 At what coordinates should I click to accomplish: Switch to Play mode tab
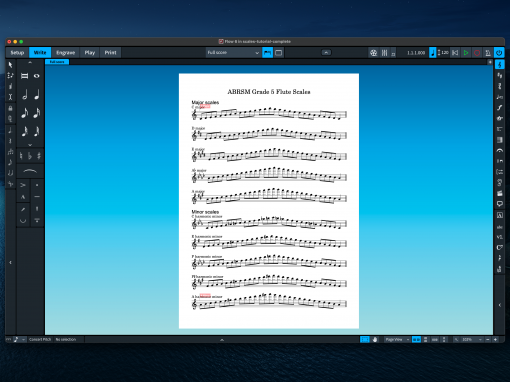tap(90, 53)
